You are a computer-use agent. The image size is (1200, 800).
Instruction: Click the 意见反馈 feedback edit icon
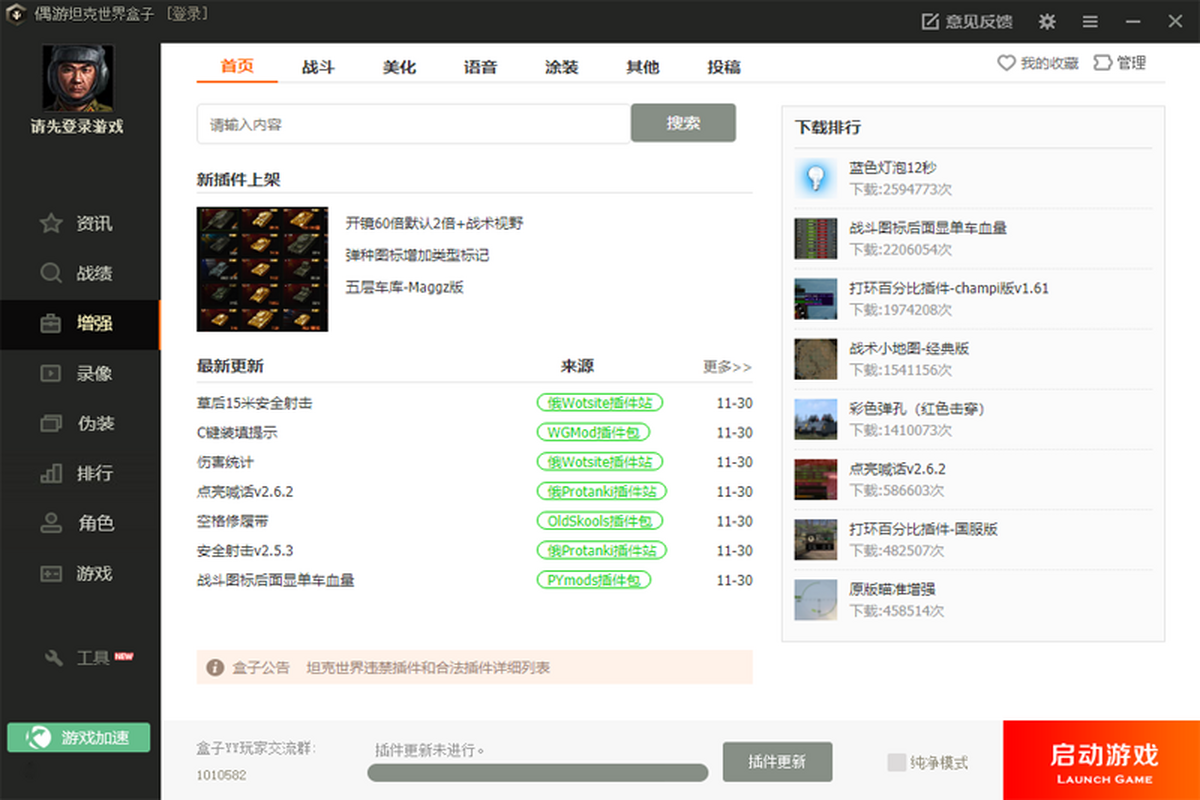pos(929,21)
